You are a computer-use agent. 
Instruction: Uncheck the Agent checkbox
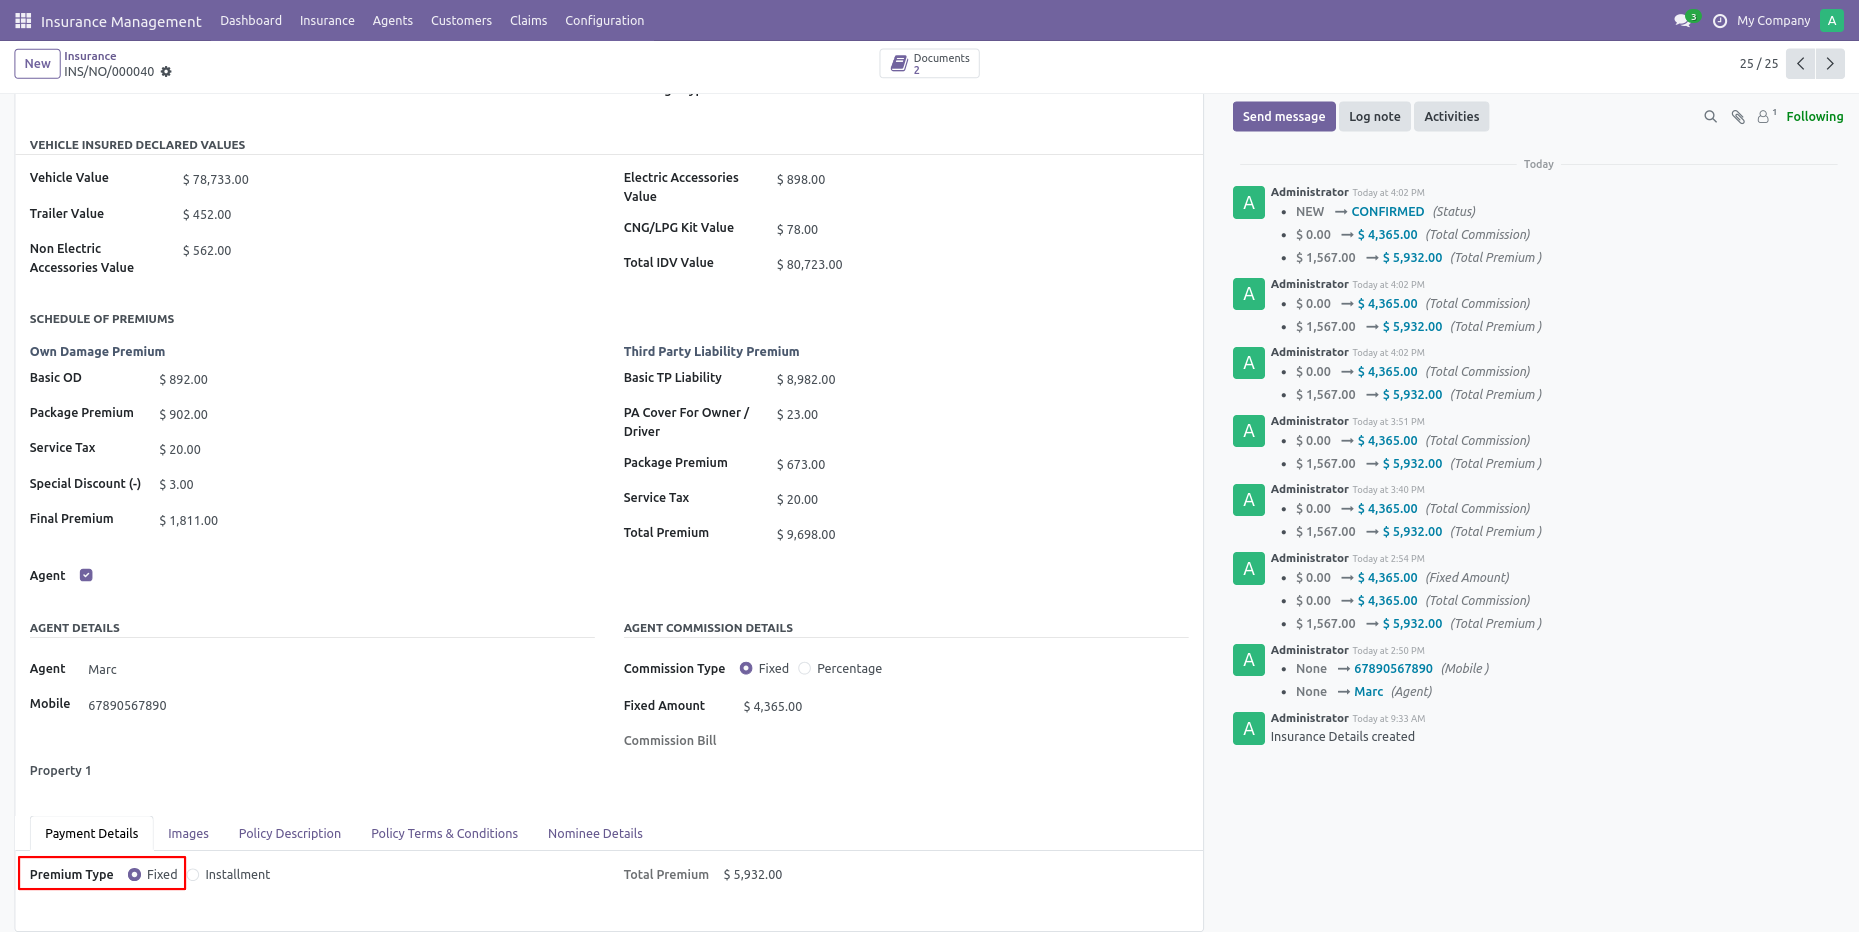[x=86, y=575]
